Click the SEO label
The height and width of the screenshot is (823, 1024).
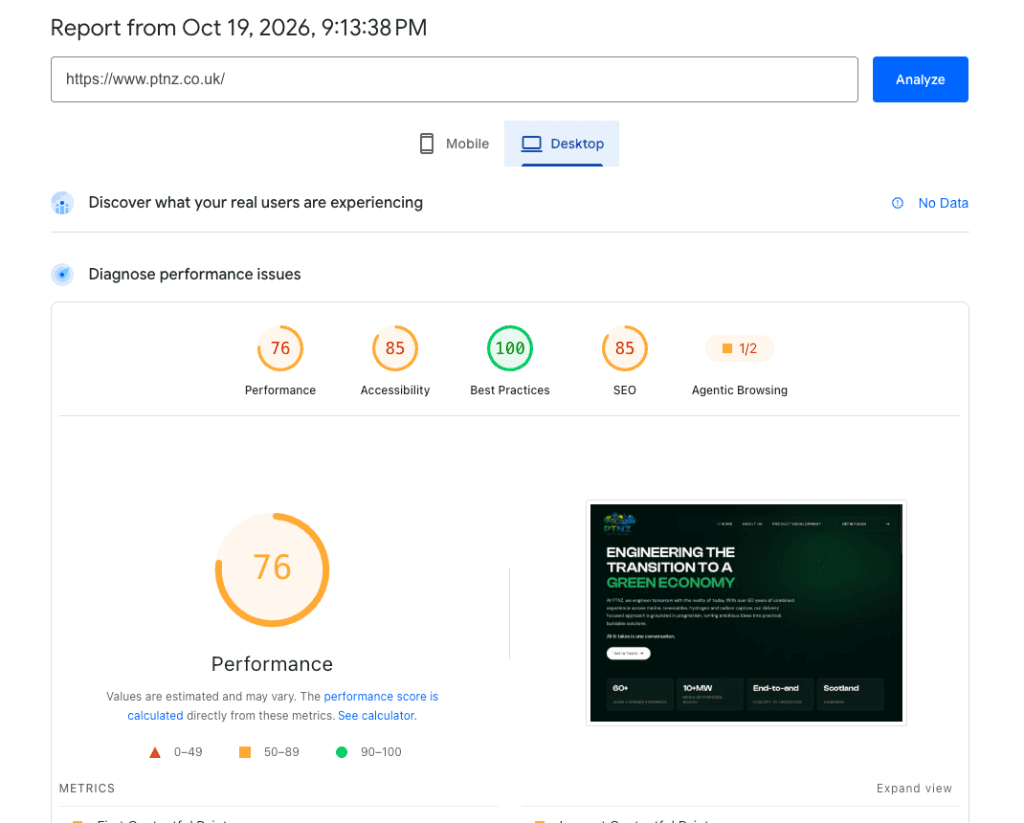pyautogui.click(x=624, y=390)
